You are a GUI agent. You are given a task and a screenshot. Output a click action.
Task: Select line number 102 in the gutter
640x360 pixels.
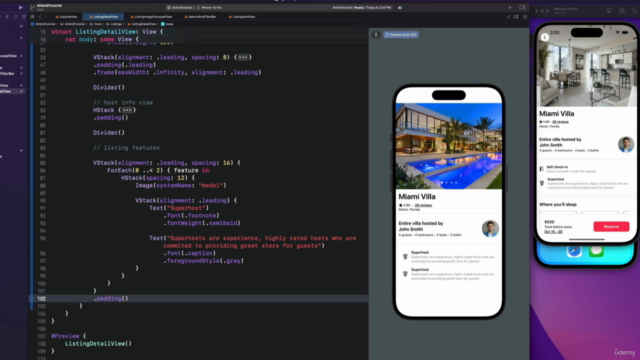pyautogui.click(x=41, y=298)
